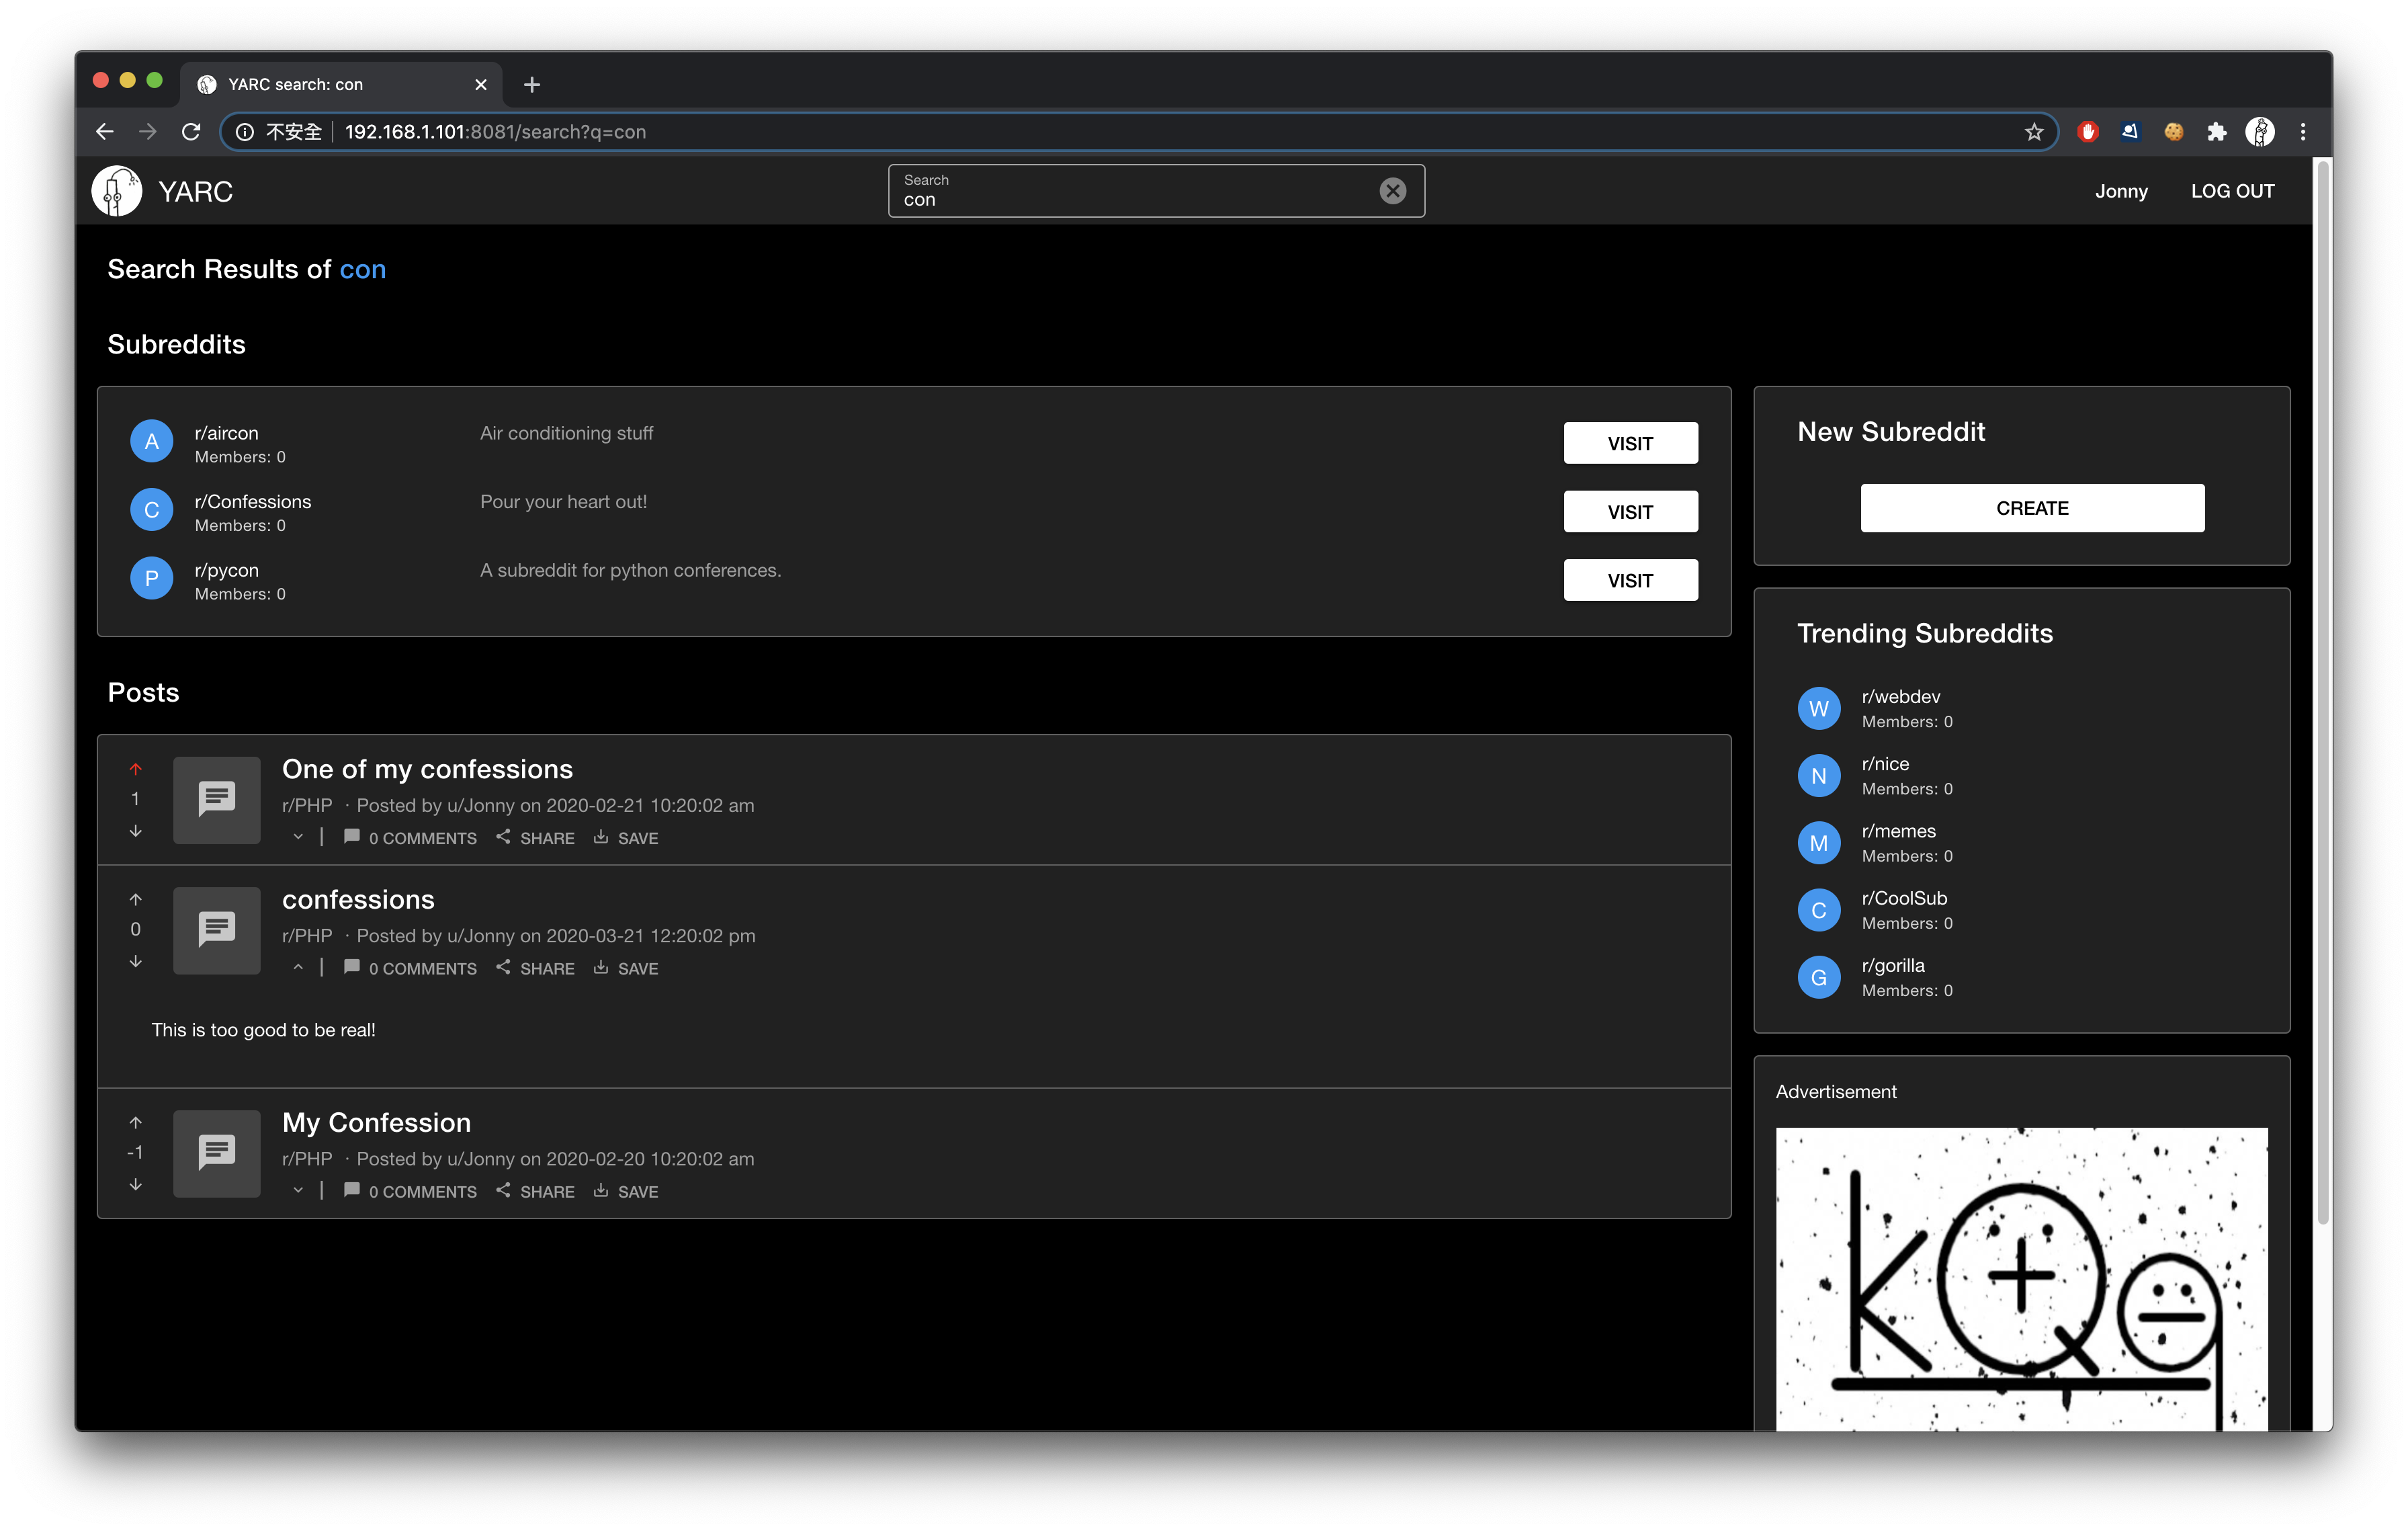Open trending subreddit r/memes
The height and width of the screenshot is (1531, 2408).
[x=1898, y=831]
